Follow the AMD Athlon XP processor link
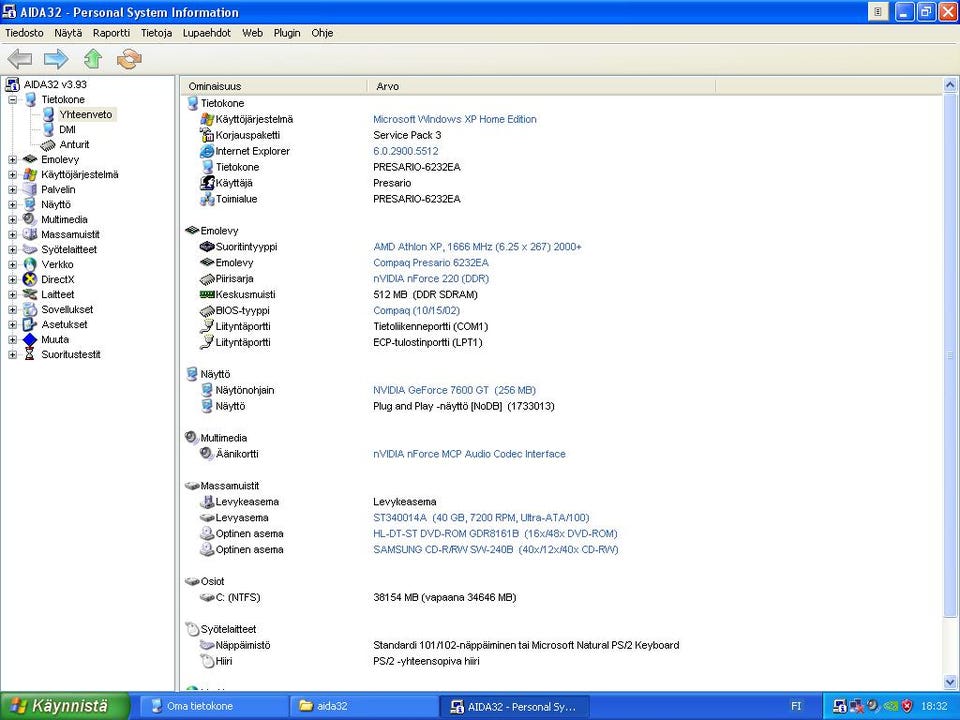Viewport: 960px width, 720px height. point(478,247)
